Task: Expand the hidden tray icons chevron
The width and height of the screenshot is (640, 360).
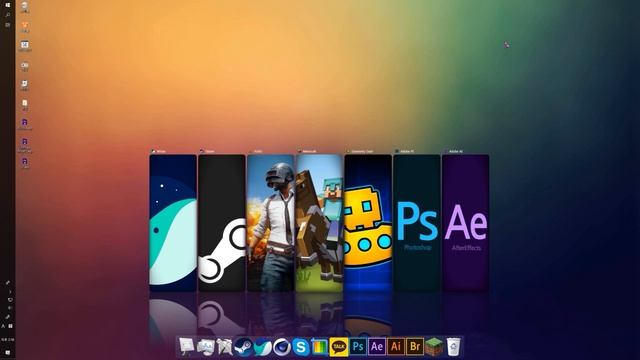Action: coord(10,291)
